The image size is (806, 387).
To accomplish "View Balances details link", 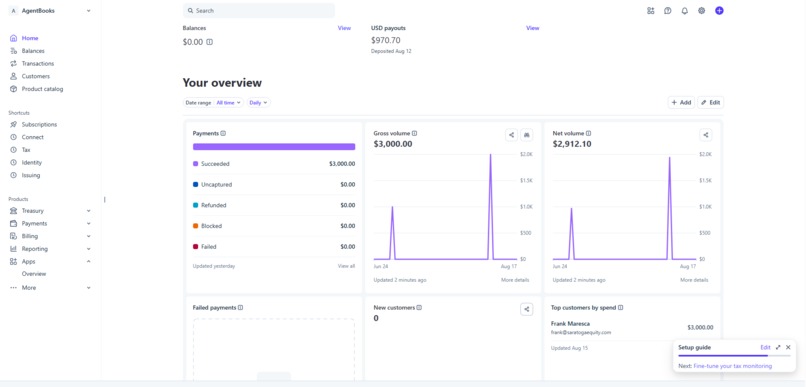I will click(344, 28).
